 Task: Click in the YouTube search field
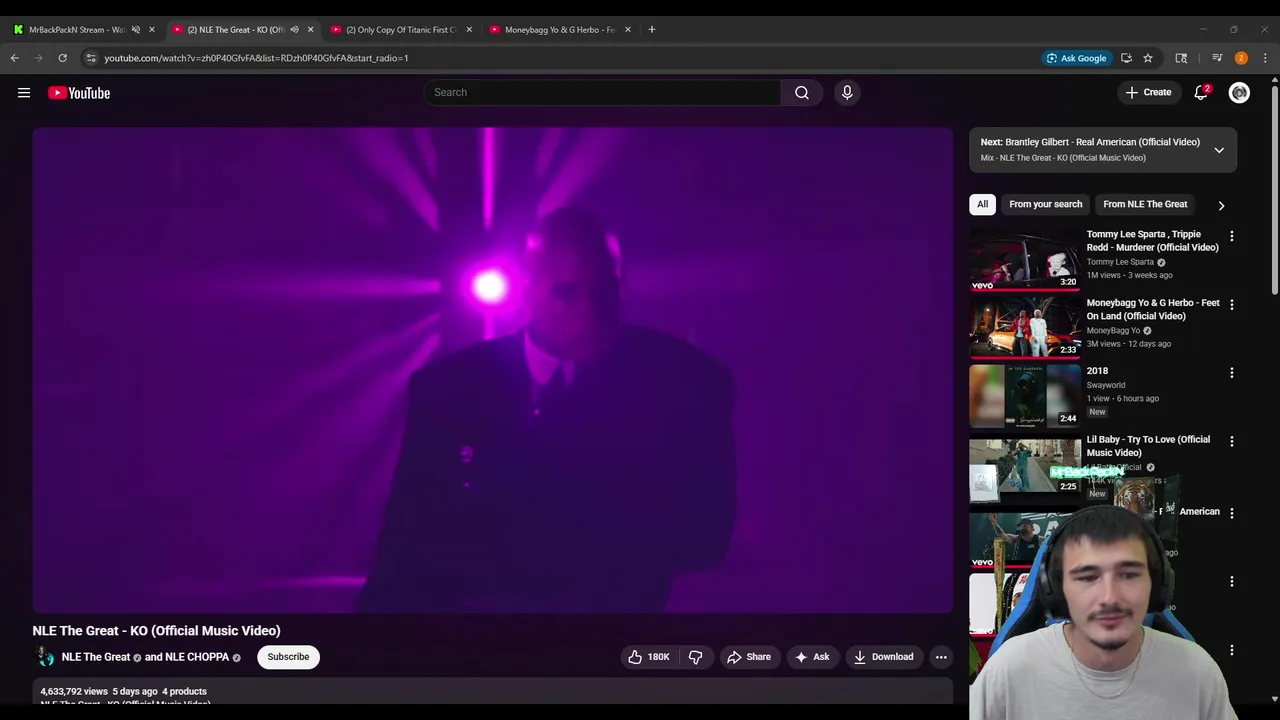pyautogui.click(x=602, y=92)
